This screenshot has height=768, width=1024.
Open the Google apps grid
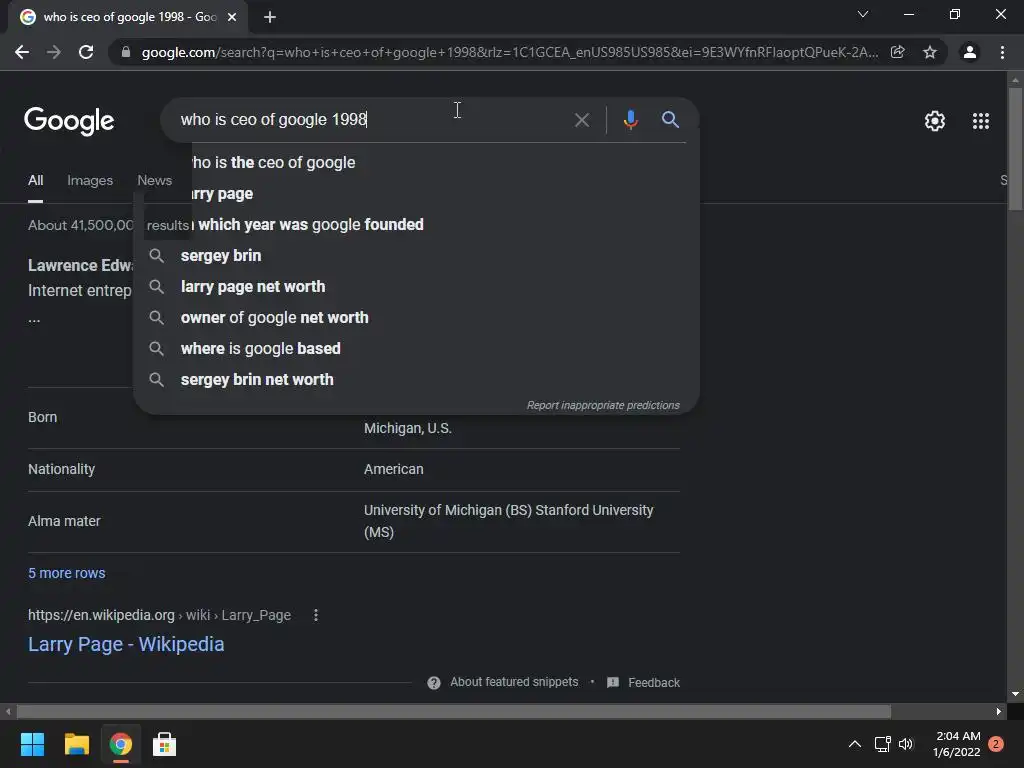point(981,121)
